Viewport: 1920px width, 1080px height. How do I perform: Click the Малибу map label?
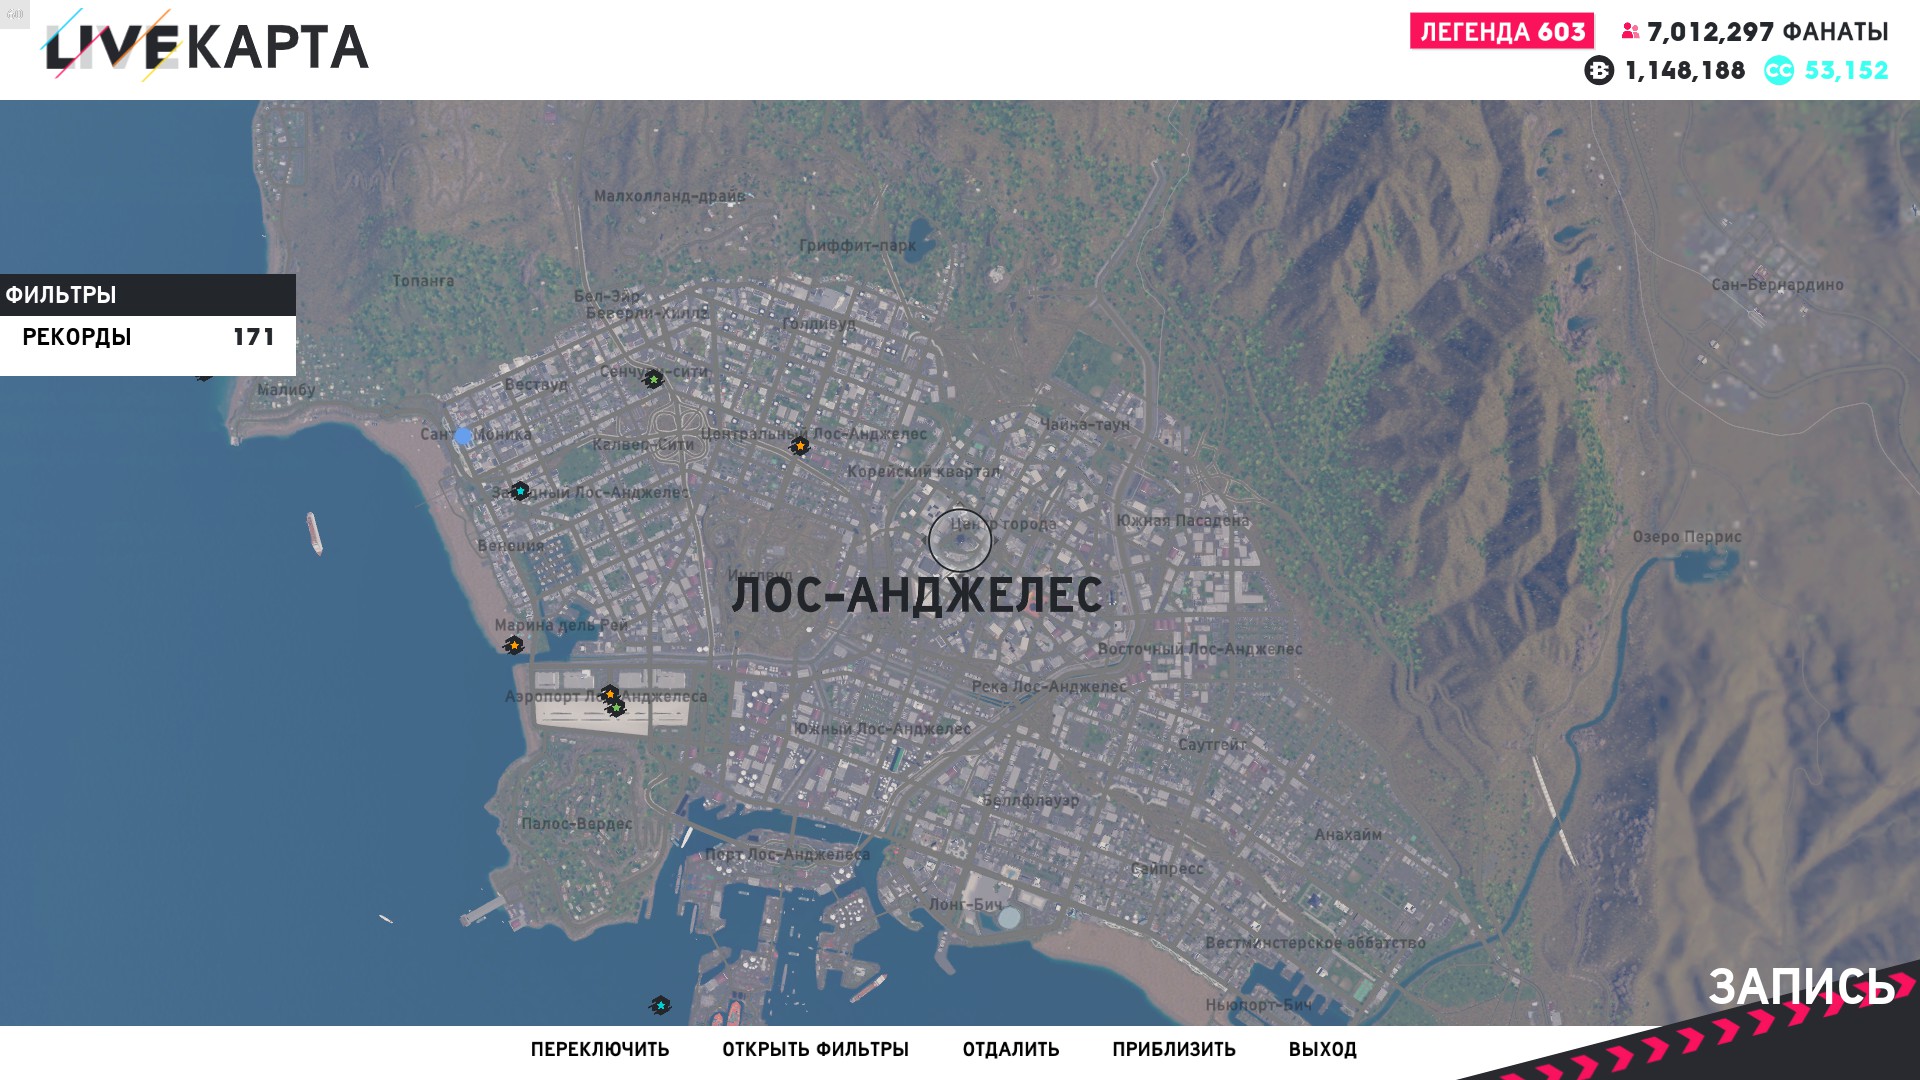(x=286, y=390)
